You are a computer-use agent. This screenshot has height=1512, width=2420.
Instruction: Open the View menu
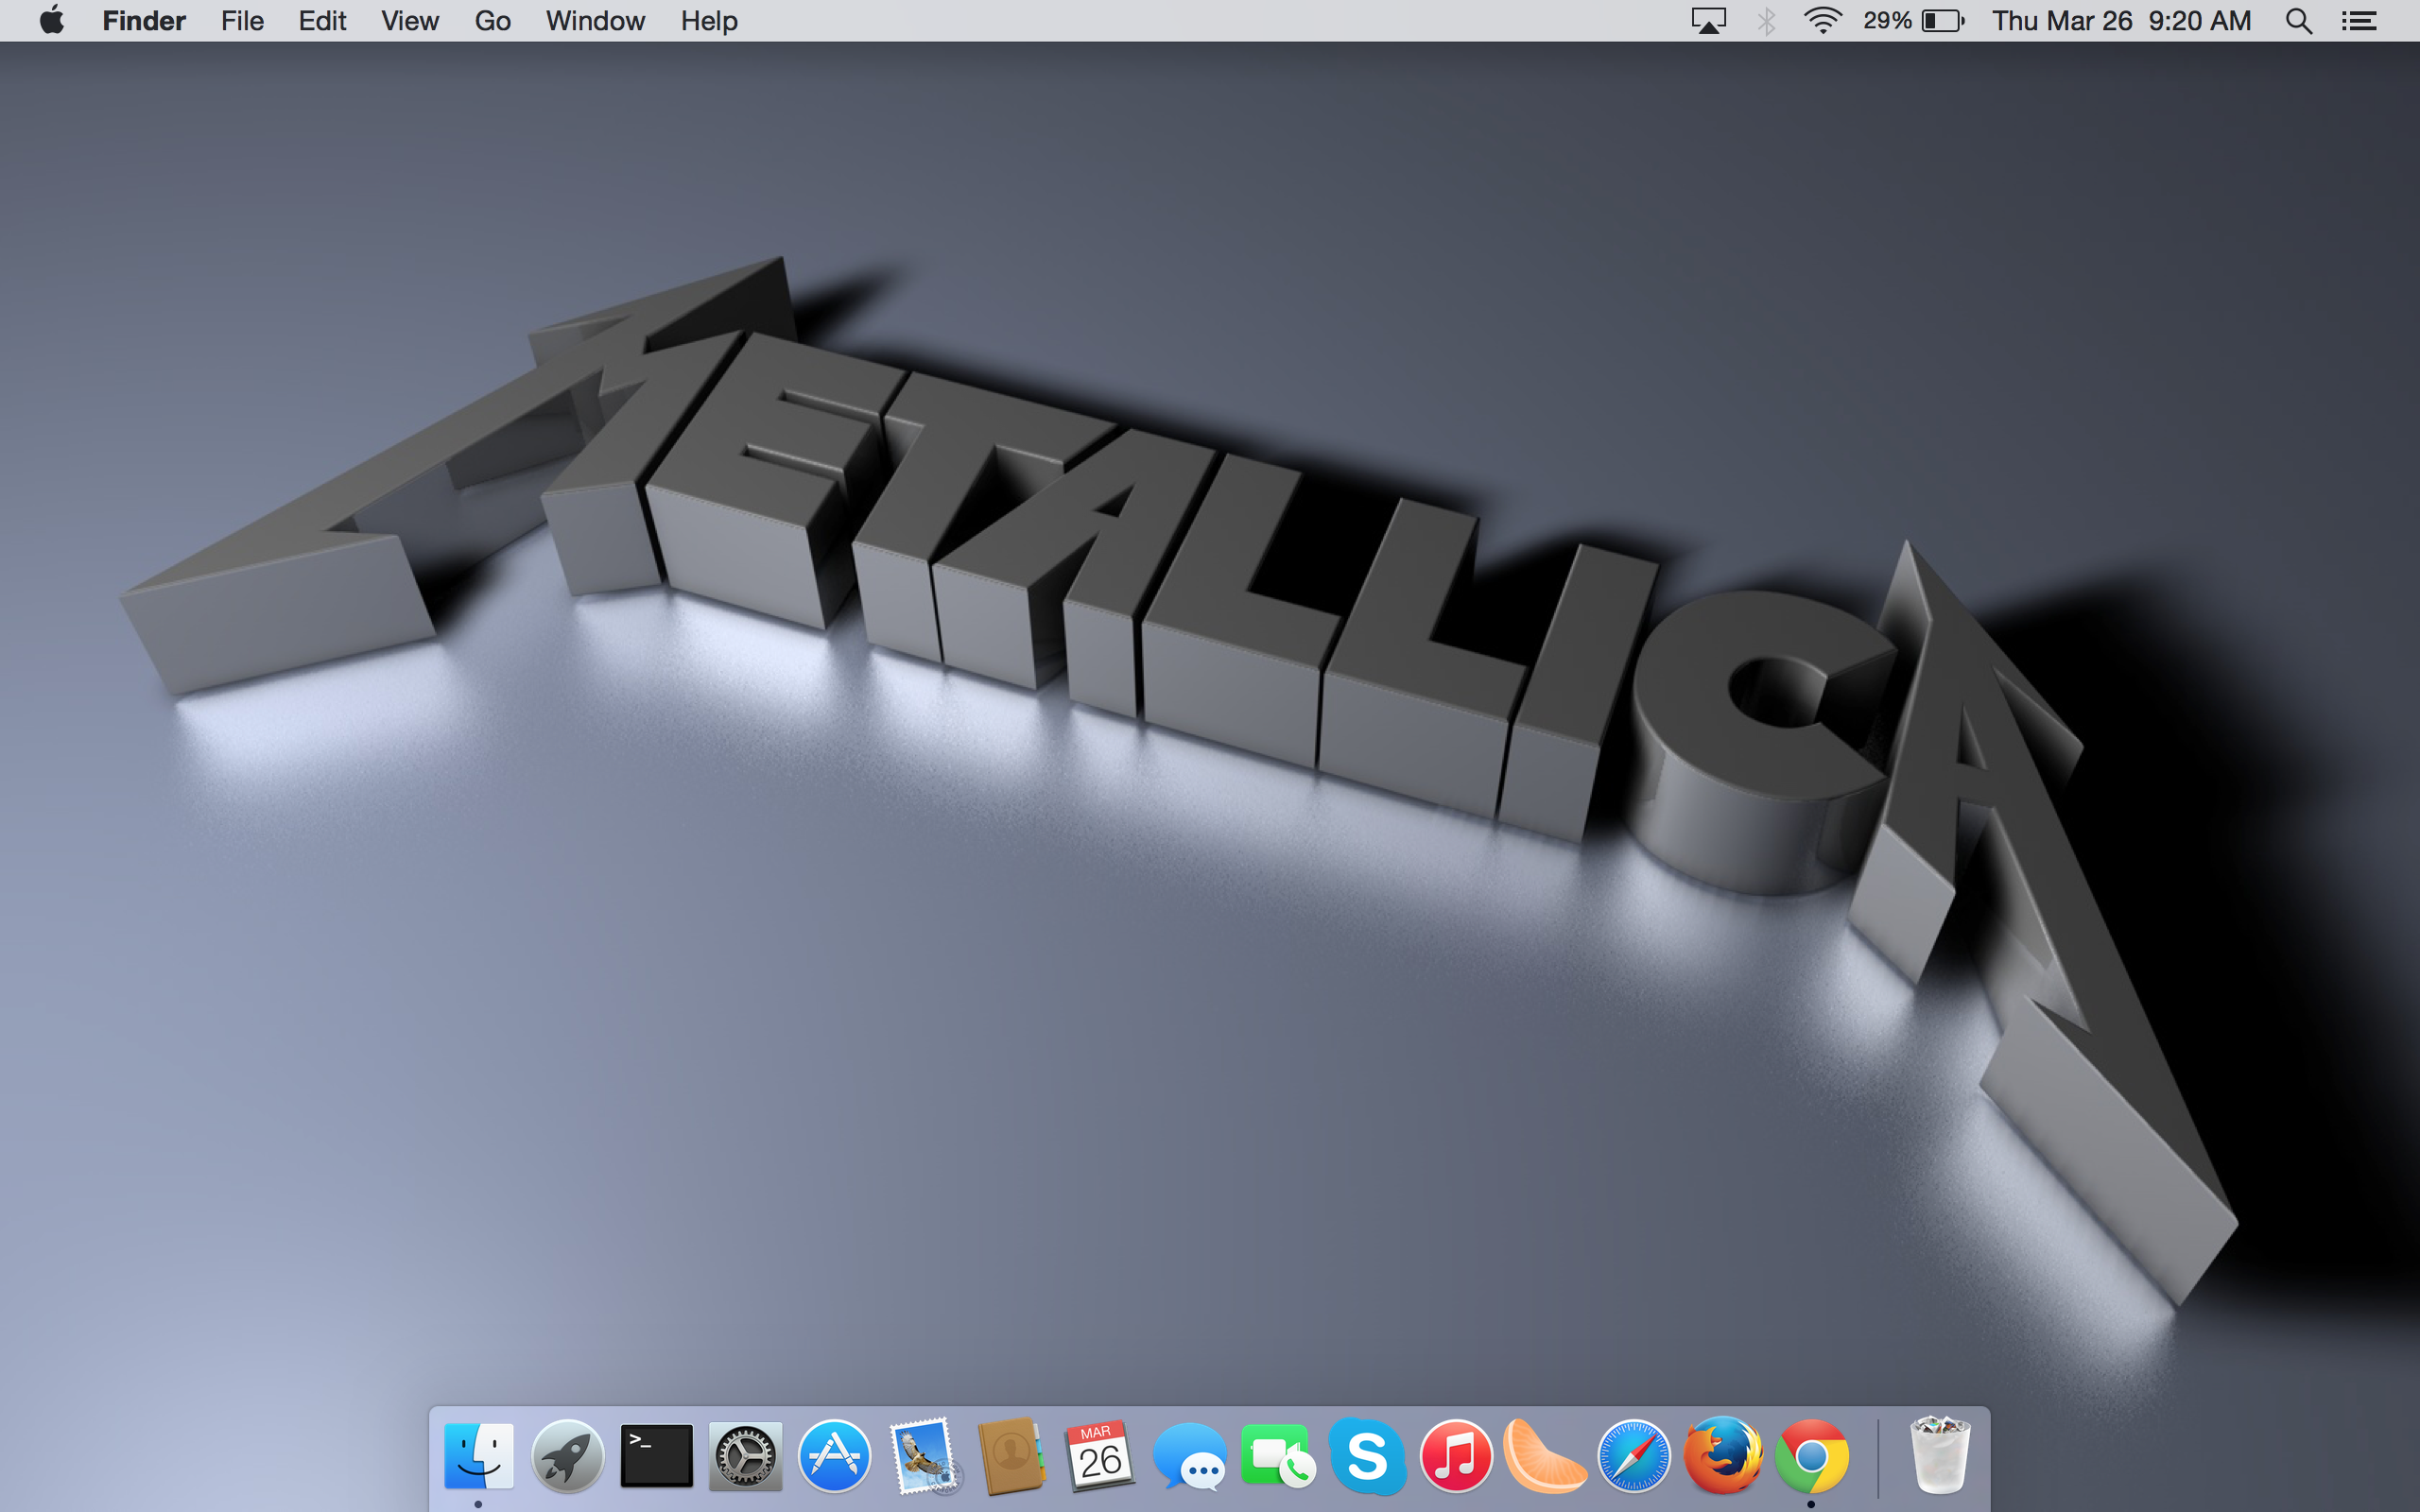(x=410, y=21)
